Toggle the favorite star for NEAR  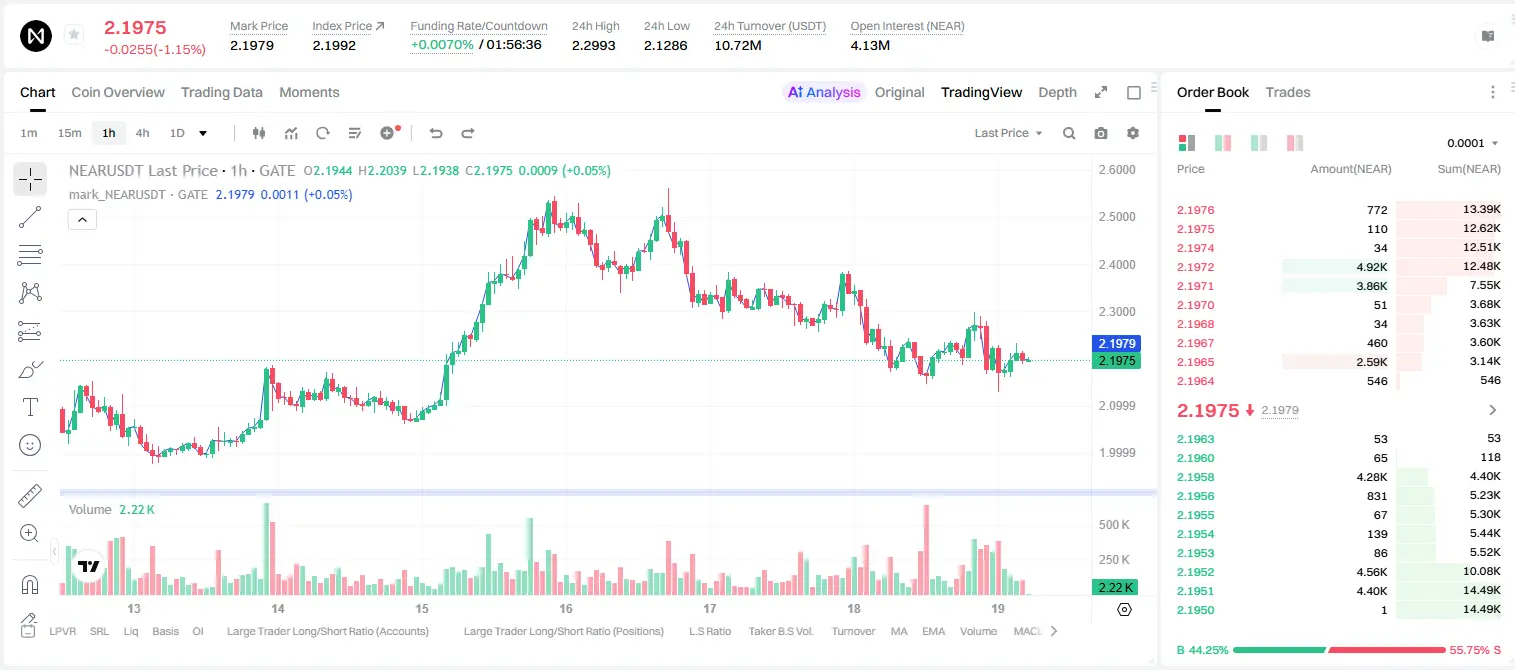tap(74, 35)
